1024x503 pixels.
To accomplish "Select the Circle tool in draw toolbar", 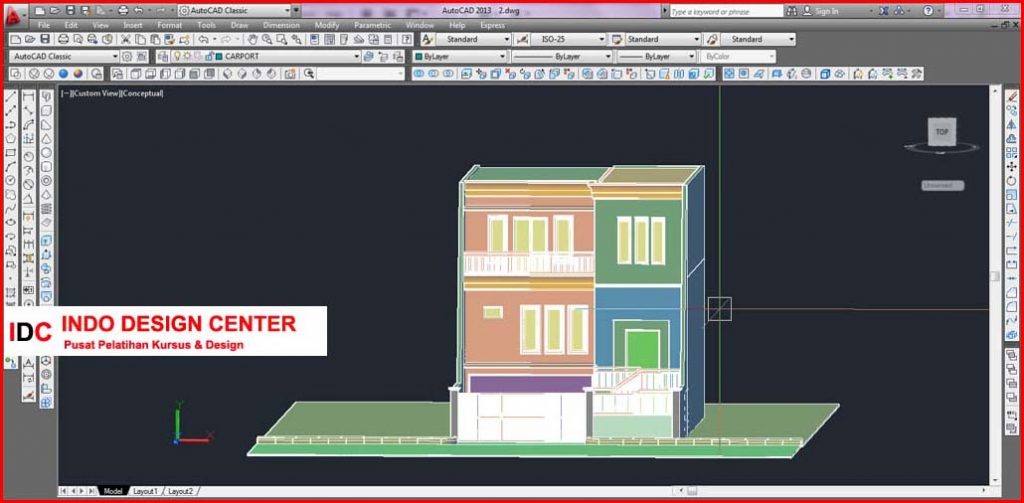I will (x=10, y=180).
